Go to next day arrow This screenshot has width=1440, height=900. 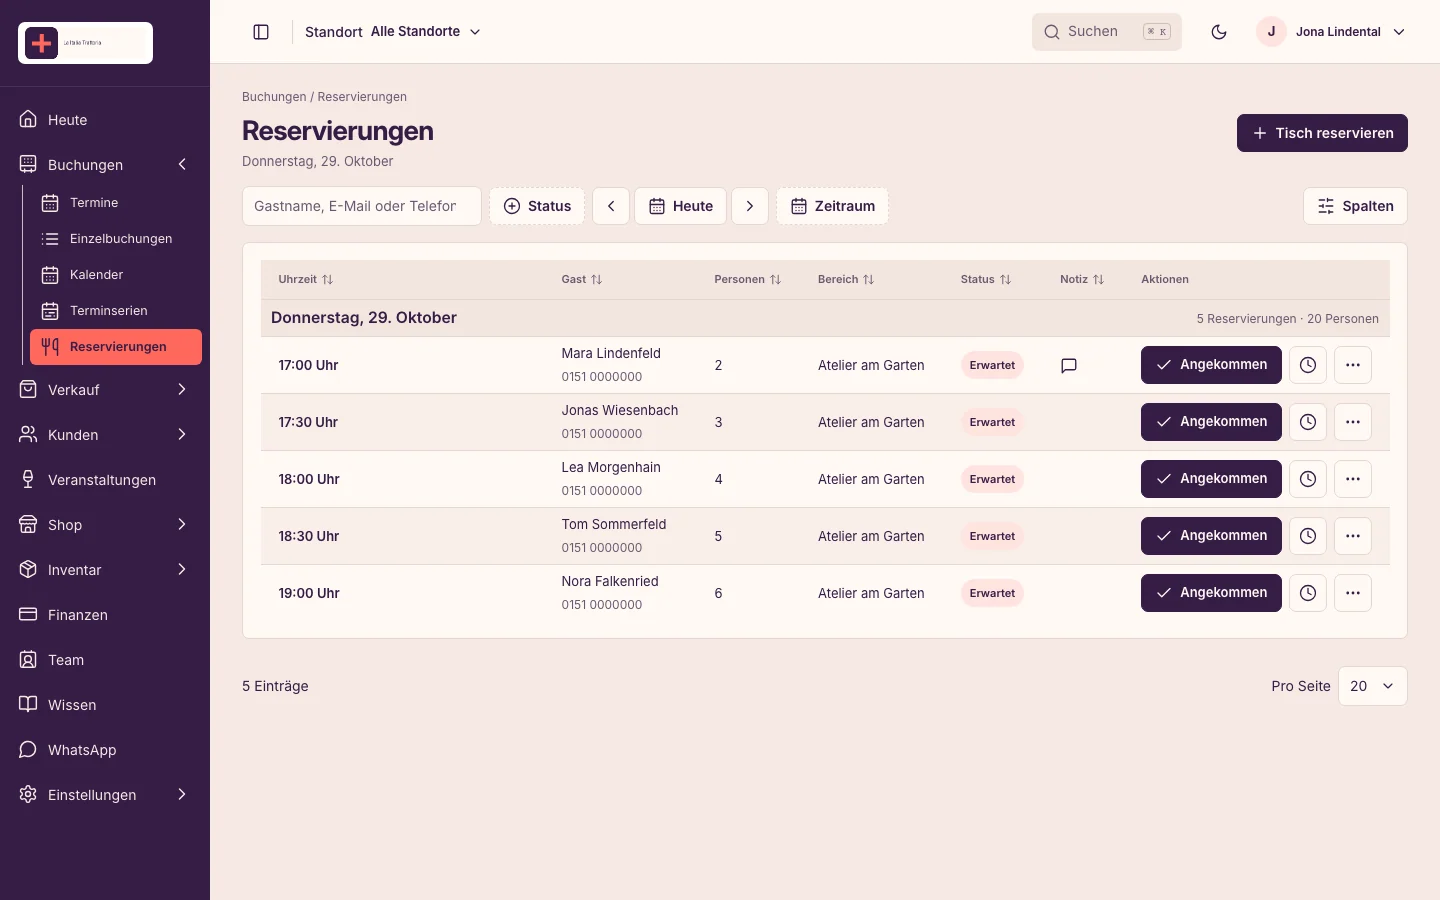click(x=750, y=206)
